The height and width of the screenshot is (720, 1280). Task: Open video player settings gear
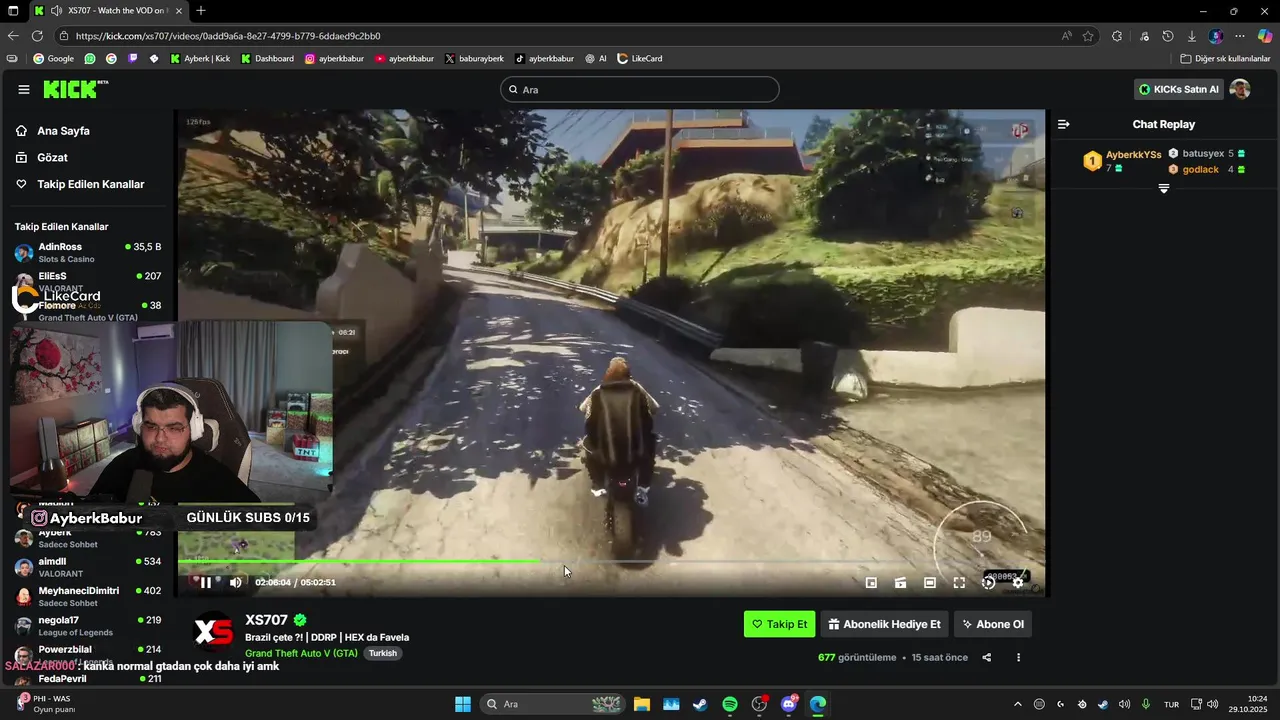point(1018,582)
